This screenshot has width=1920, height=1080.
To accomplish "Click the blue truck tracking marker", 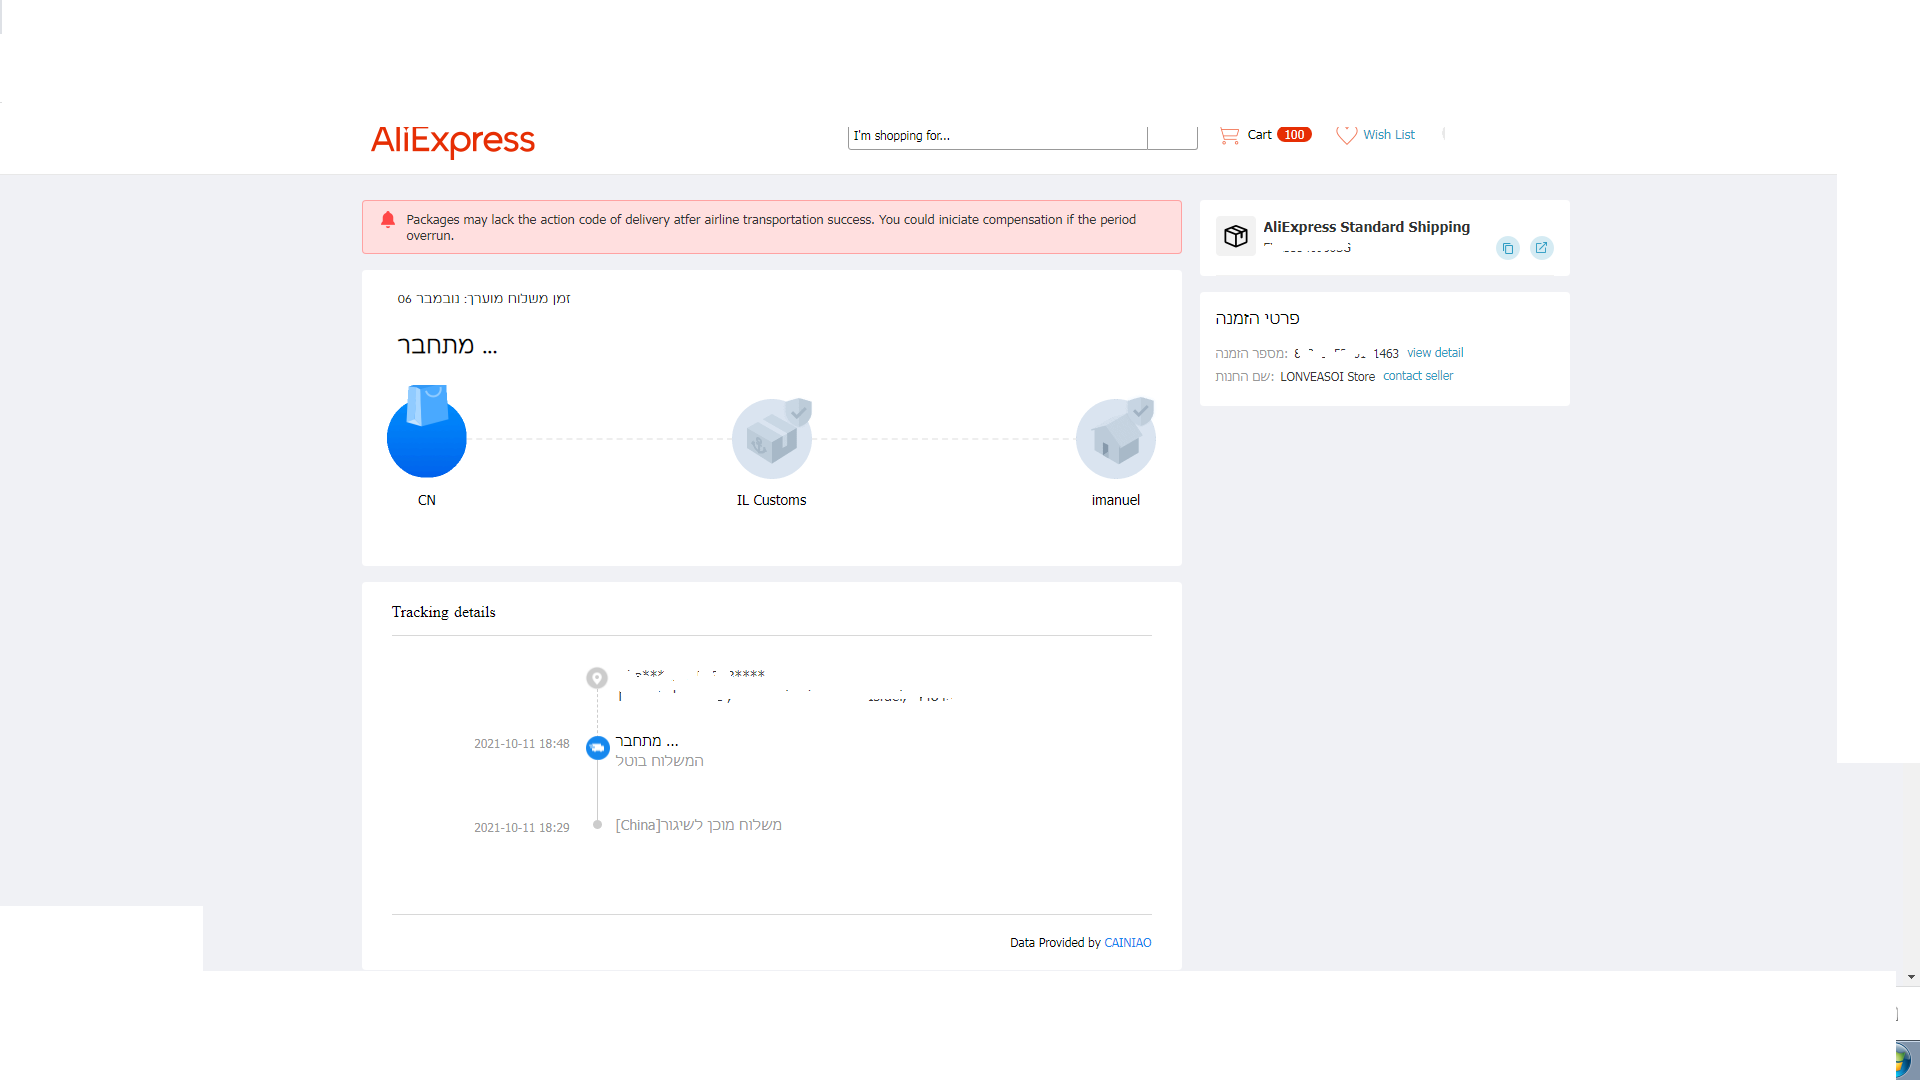I will pos(597,748).
